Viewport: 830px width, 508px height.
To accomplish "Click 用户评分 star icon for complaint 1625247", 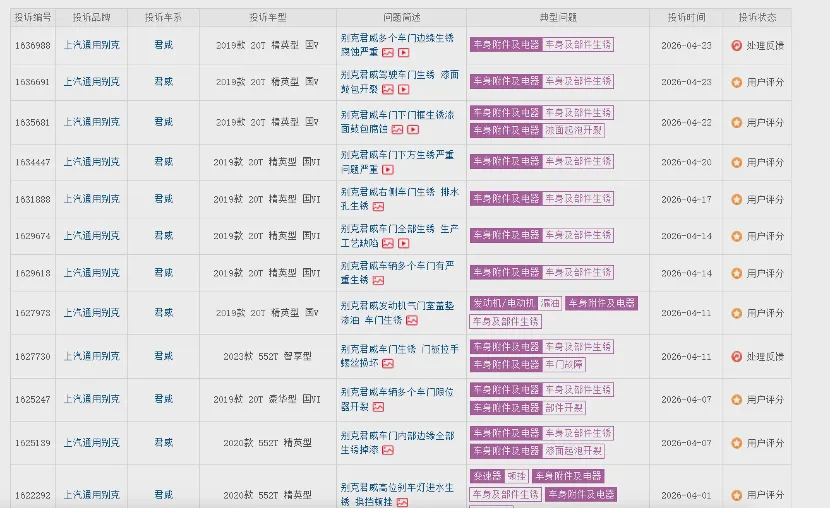I will pyautogui.click(x=736, y=400).
